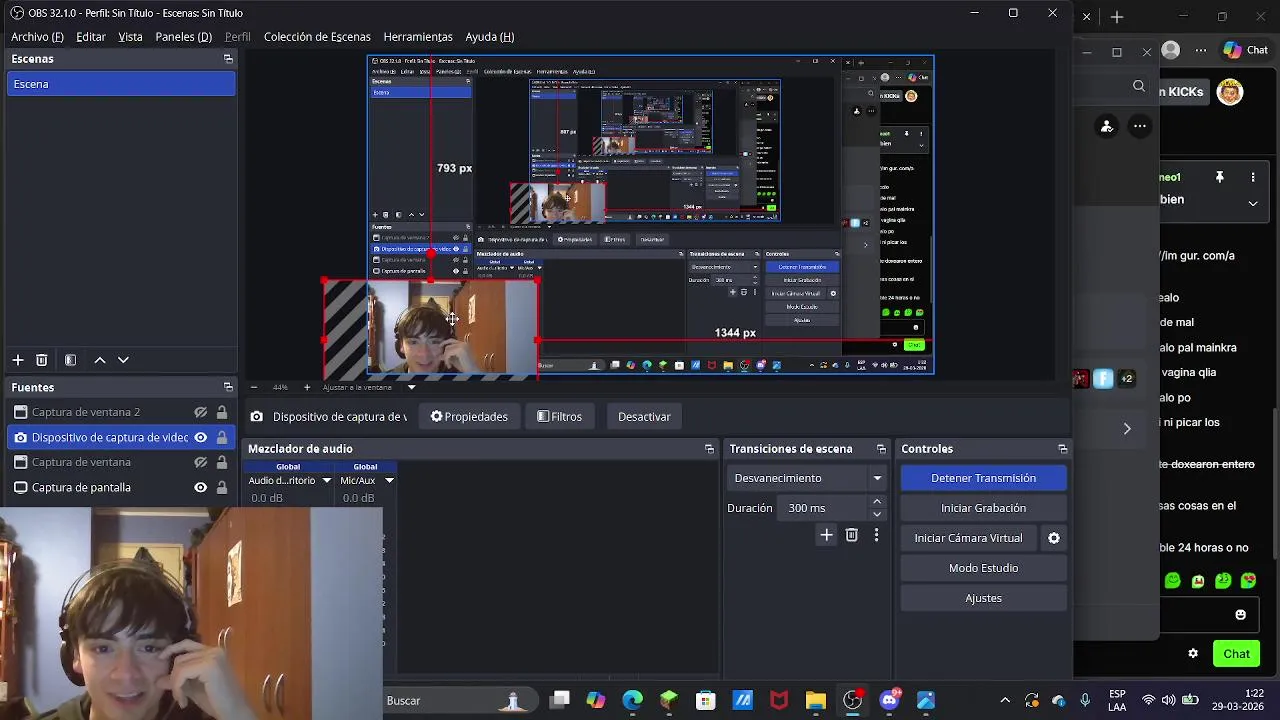Open emoji picker in the chat box
The width and height of the screenshot is (1280, 720).
[1241, 615]
